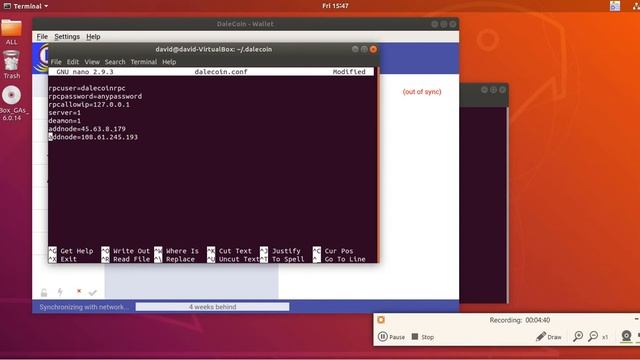Click nano 'Uncut Text' shortcut label
The image size is (640, 360).
pyautogui.click(x=239, y=259)
